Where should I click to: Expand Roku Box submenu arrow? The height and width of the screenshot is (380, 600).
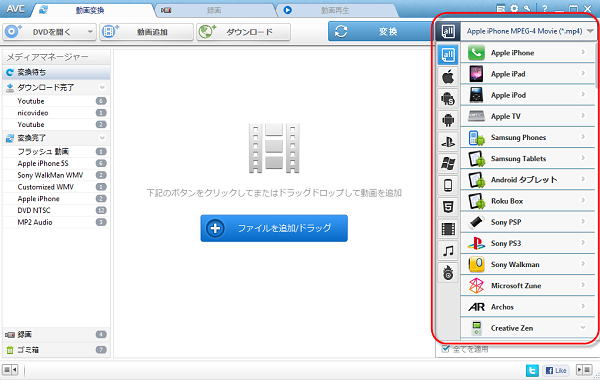(x=583, y=200)
